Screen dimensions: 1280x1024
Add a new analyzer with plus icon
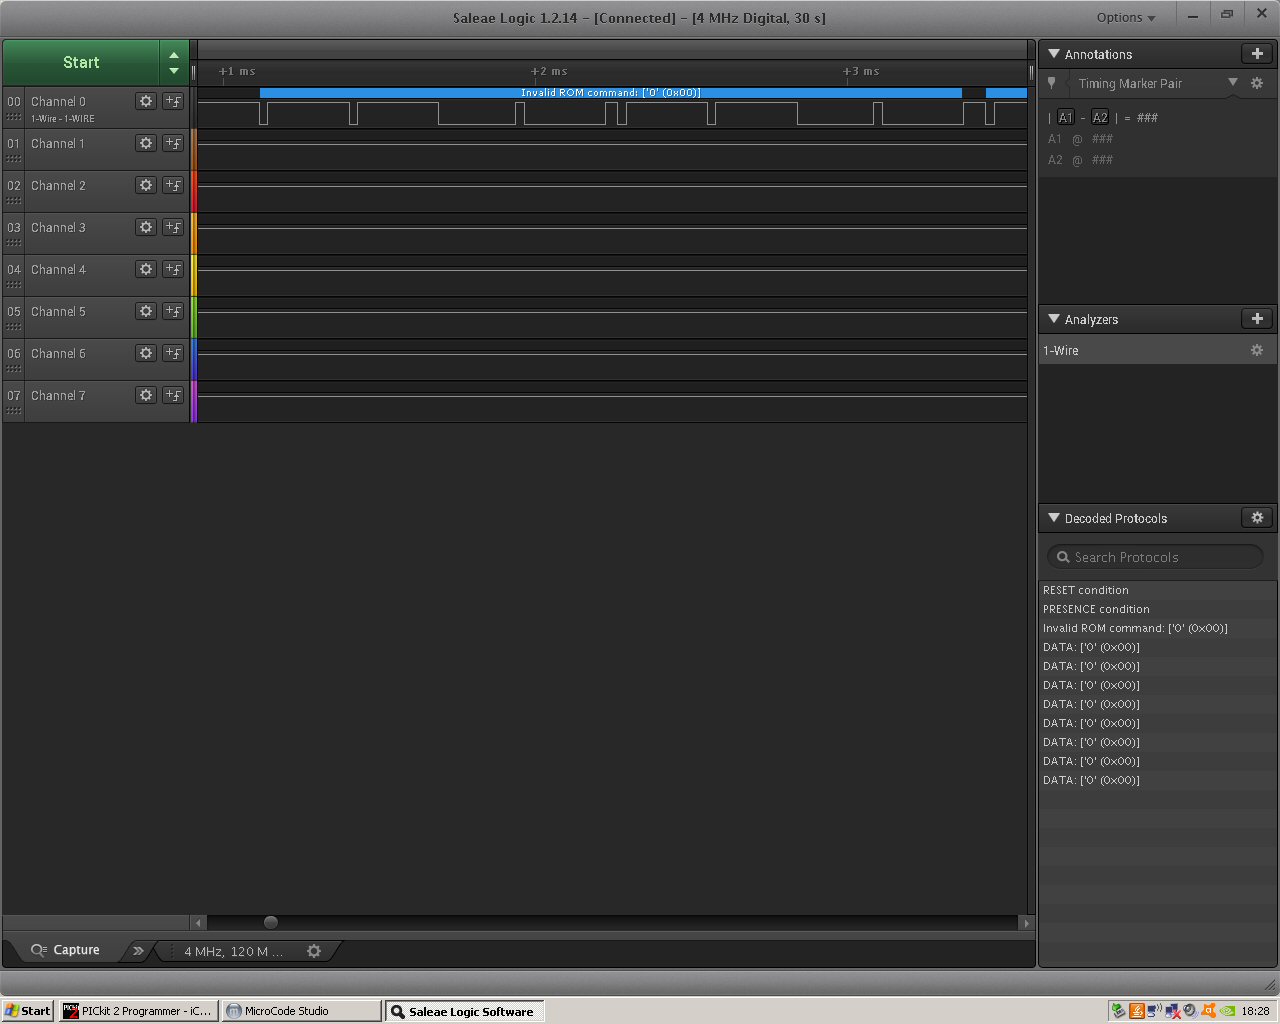click(x=1257, y=319)
